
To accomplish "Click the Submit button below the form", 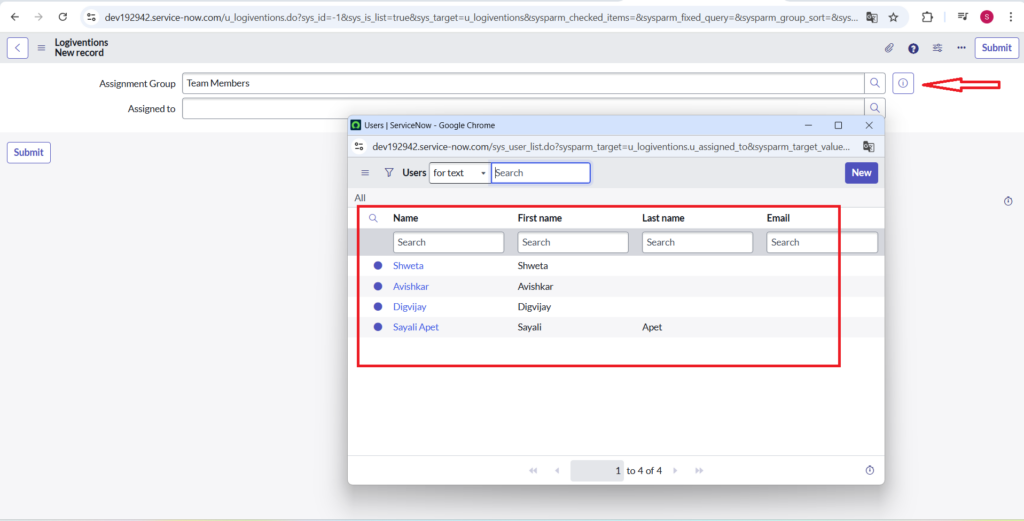I will [29, 152].
